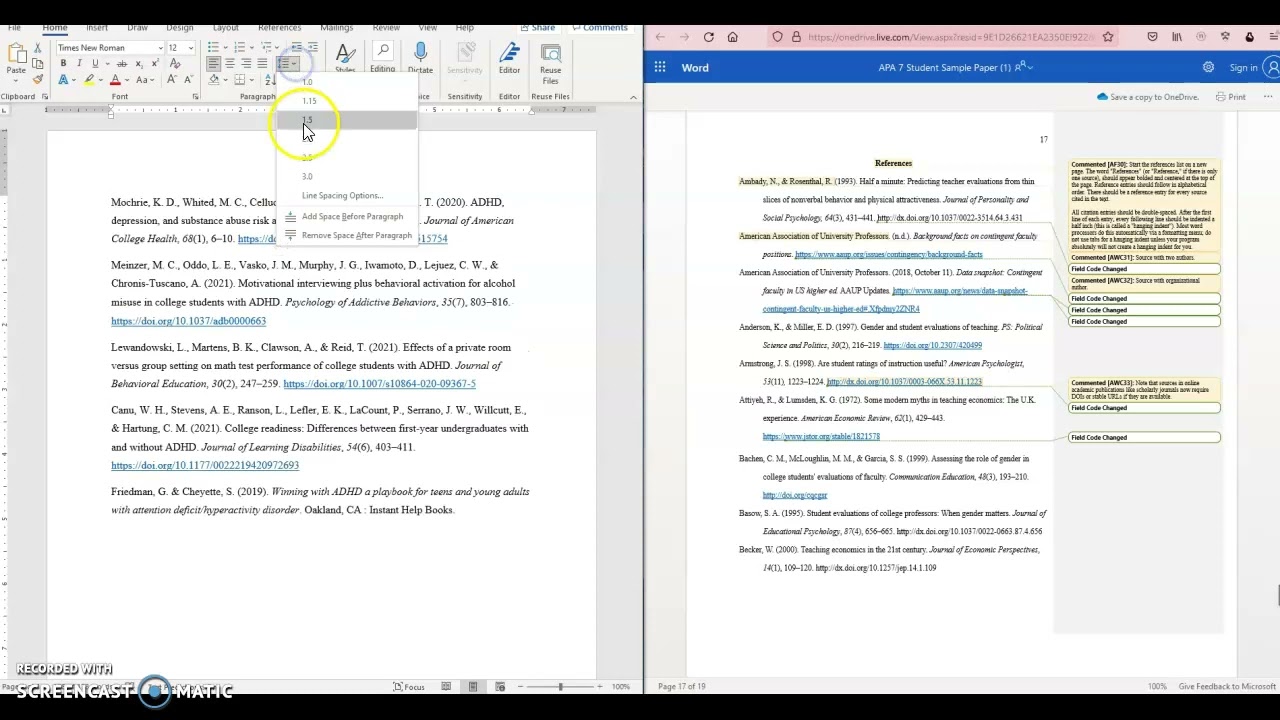Screen dimensions: 1280x720
Task: Open the Styles gallery
Action: [345, 58]
